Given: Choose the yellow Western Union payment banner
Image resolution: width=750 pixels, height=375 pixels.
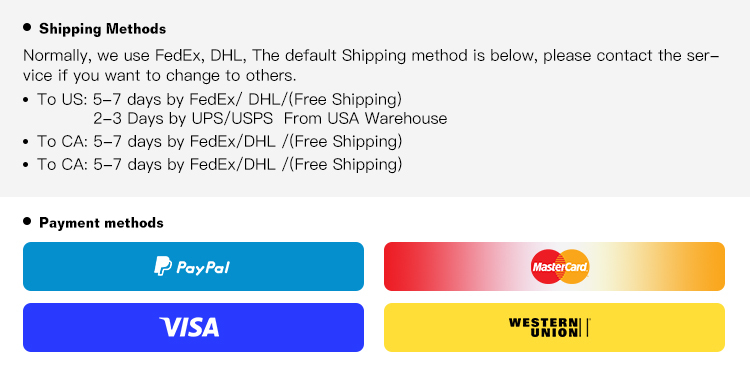Looking at the screenshot, I should pos(554,327).
